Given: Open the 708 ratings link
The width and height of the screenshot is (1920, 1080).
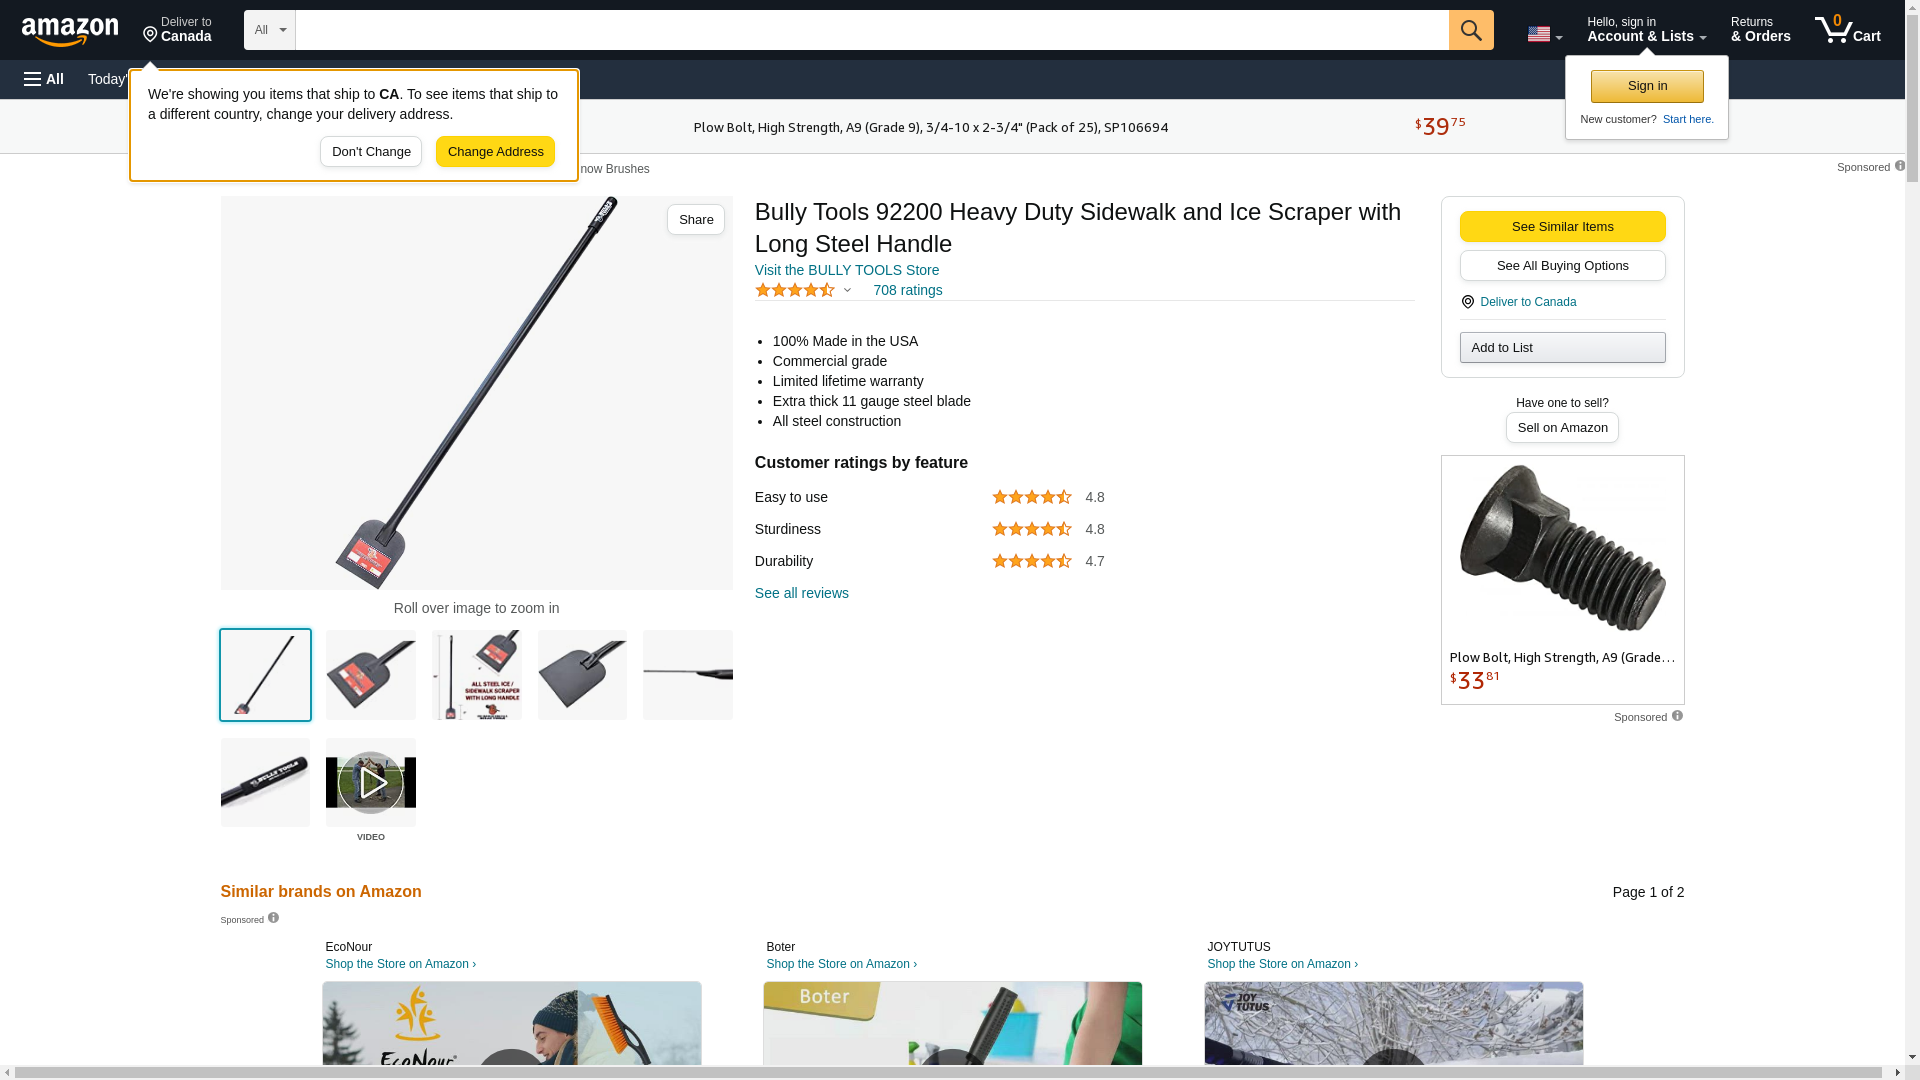Looking at the screenshot, I should tap(908, 290).
